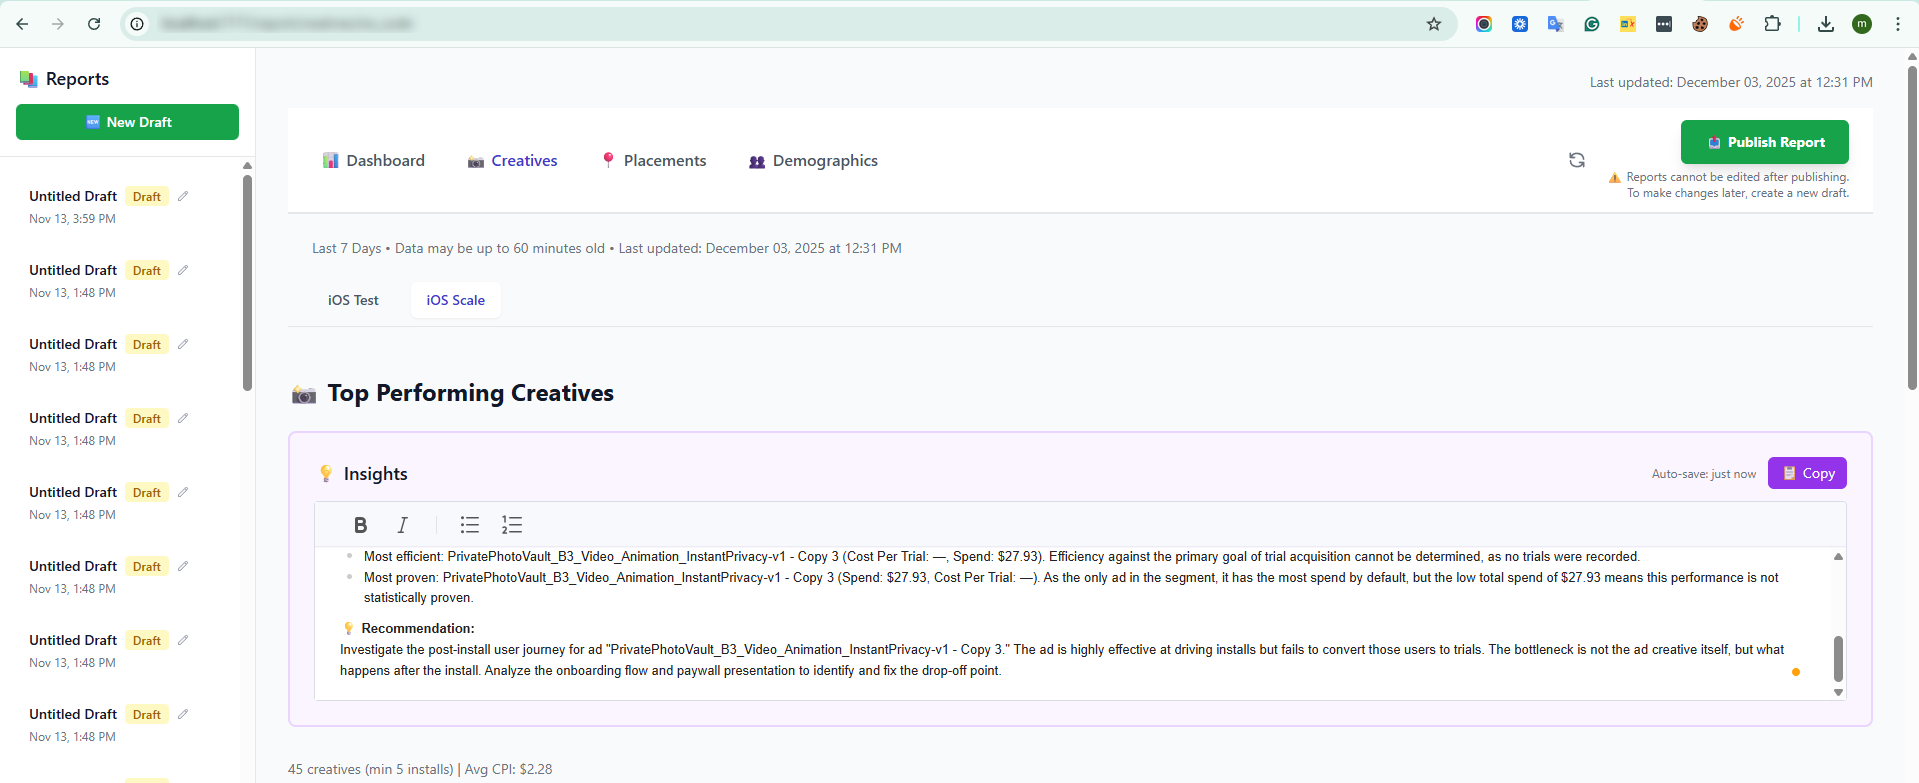Open the browser extensions puzzle icon
The width and height of the screenshot is (1919, 783).
coord(1772,24)
